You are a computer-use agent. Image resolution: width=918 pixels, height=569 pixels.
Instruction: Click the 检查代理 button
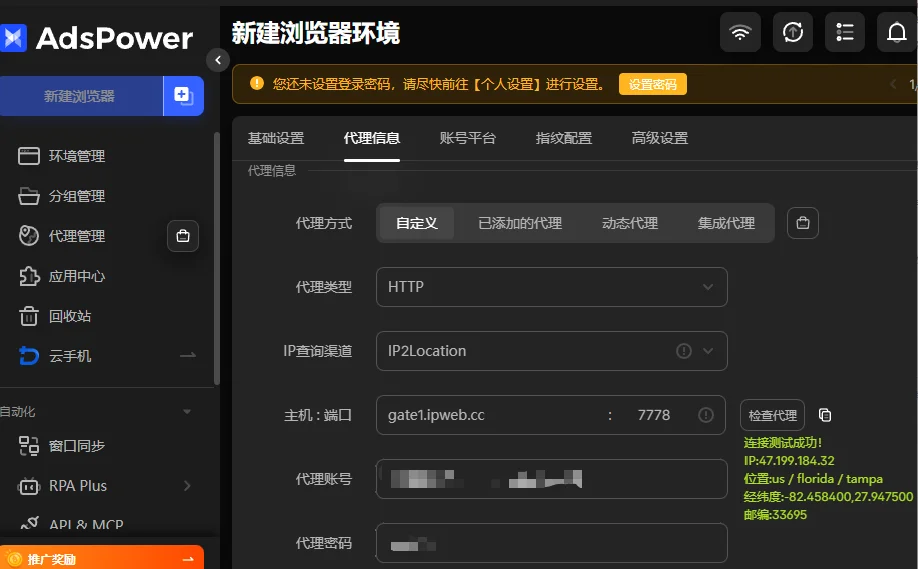coord(772,415)
